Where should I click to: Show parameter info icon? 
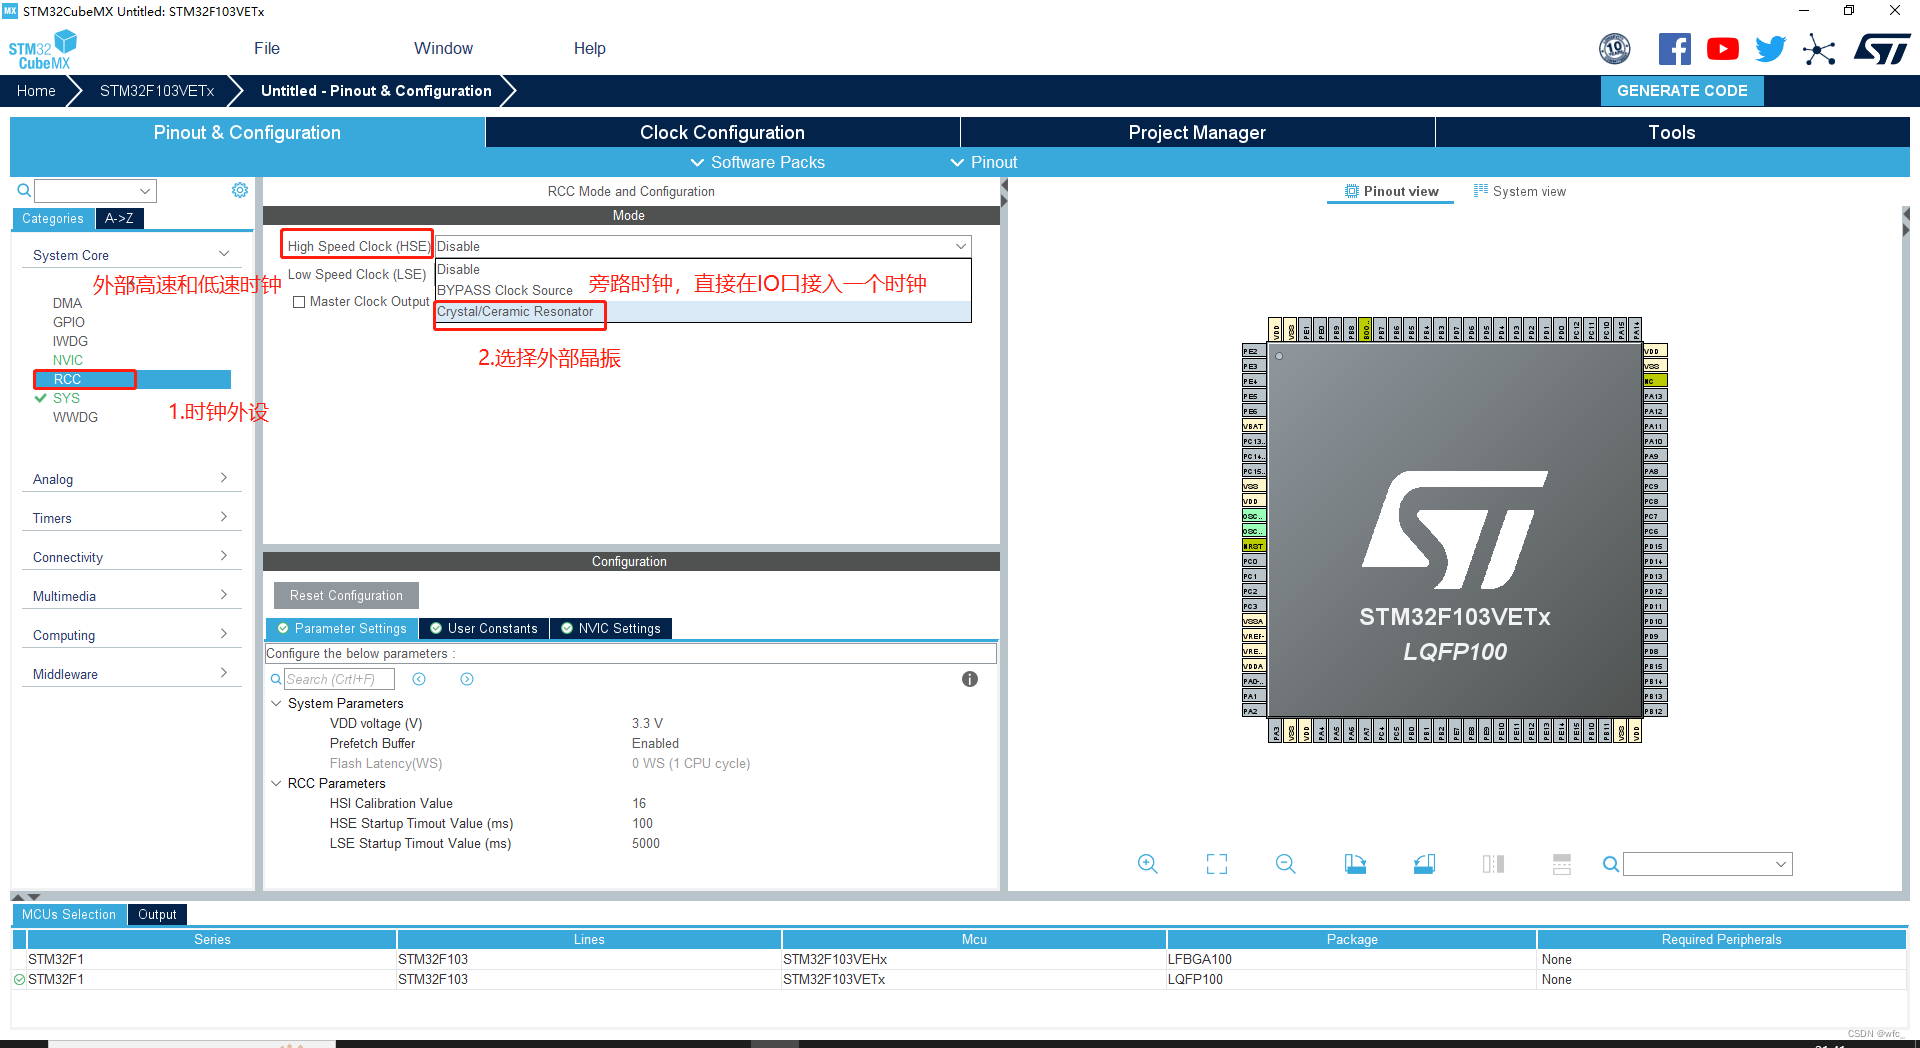point(970,679)
